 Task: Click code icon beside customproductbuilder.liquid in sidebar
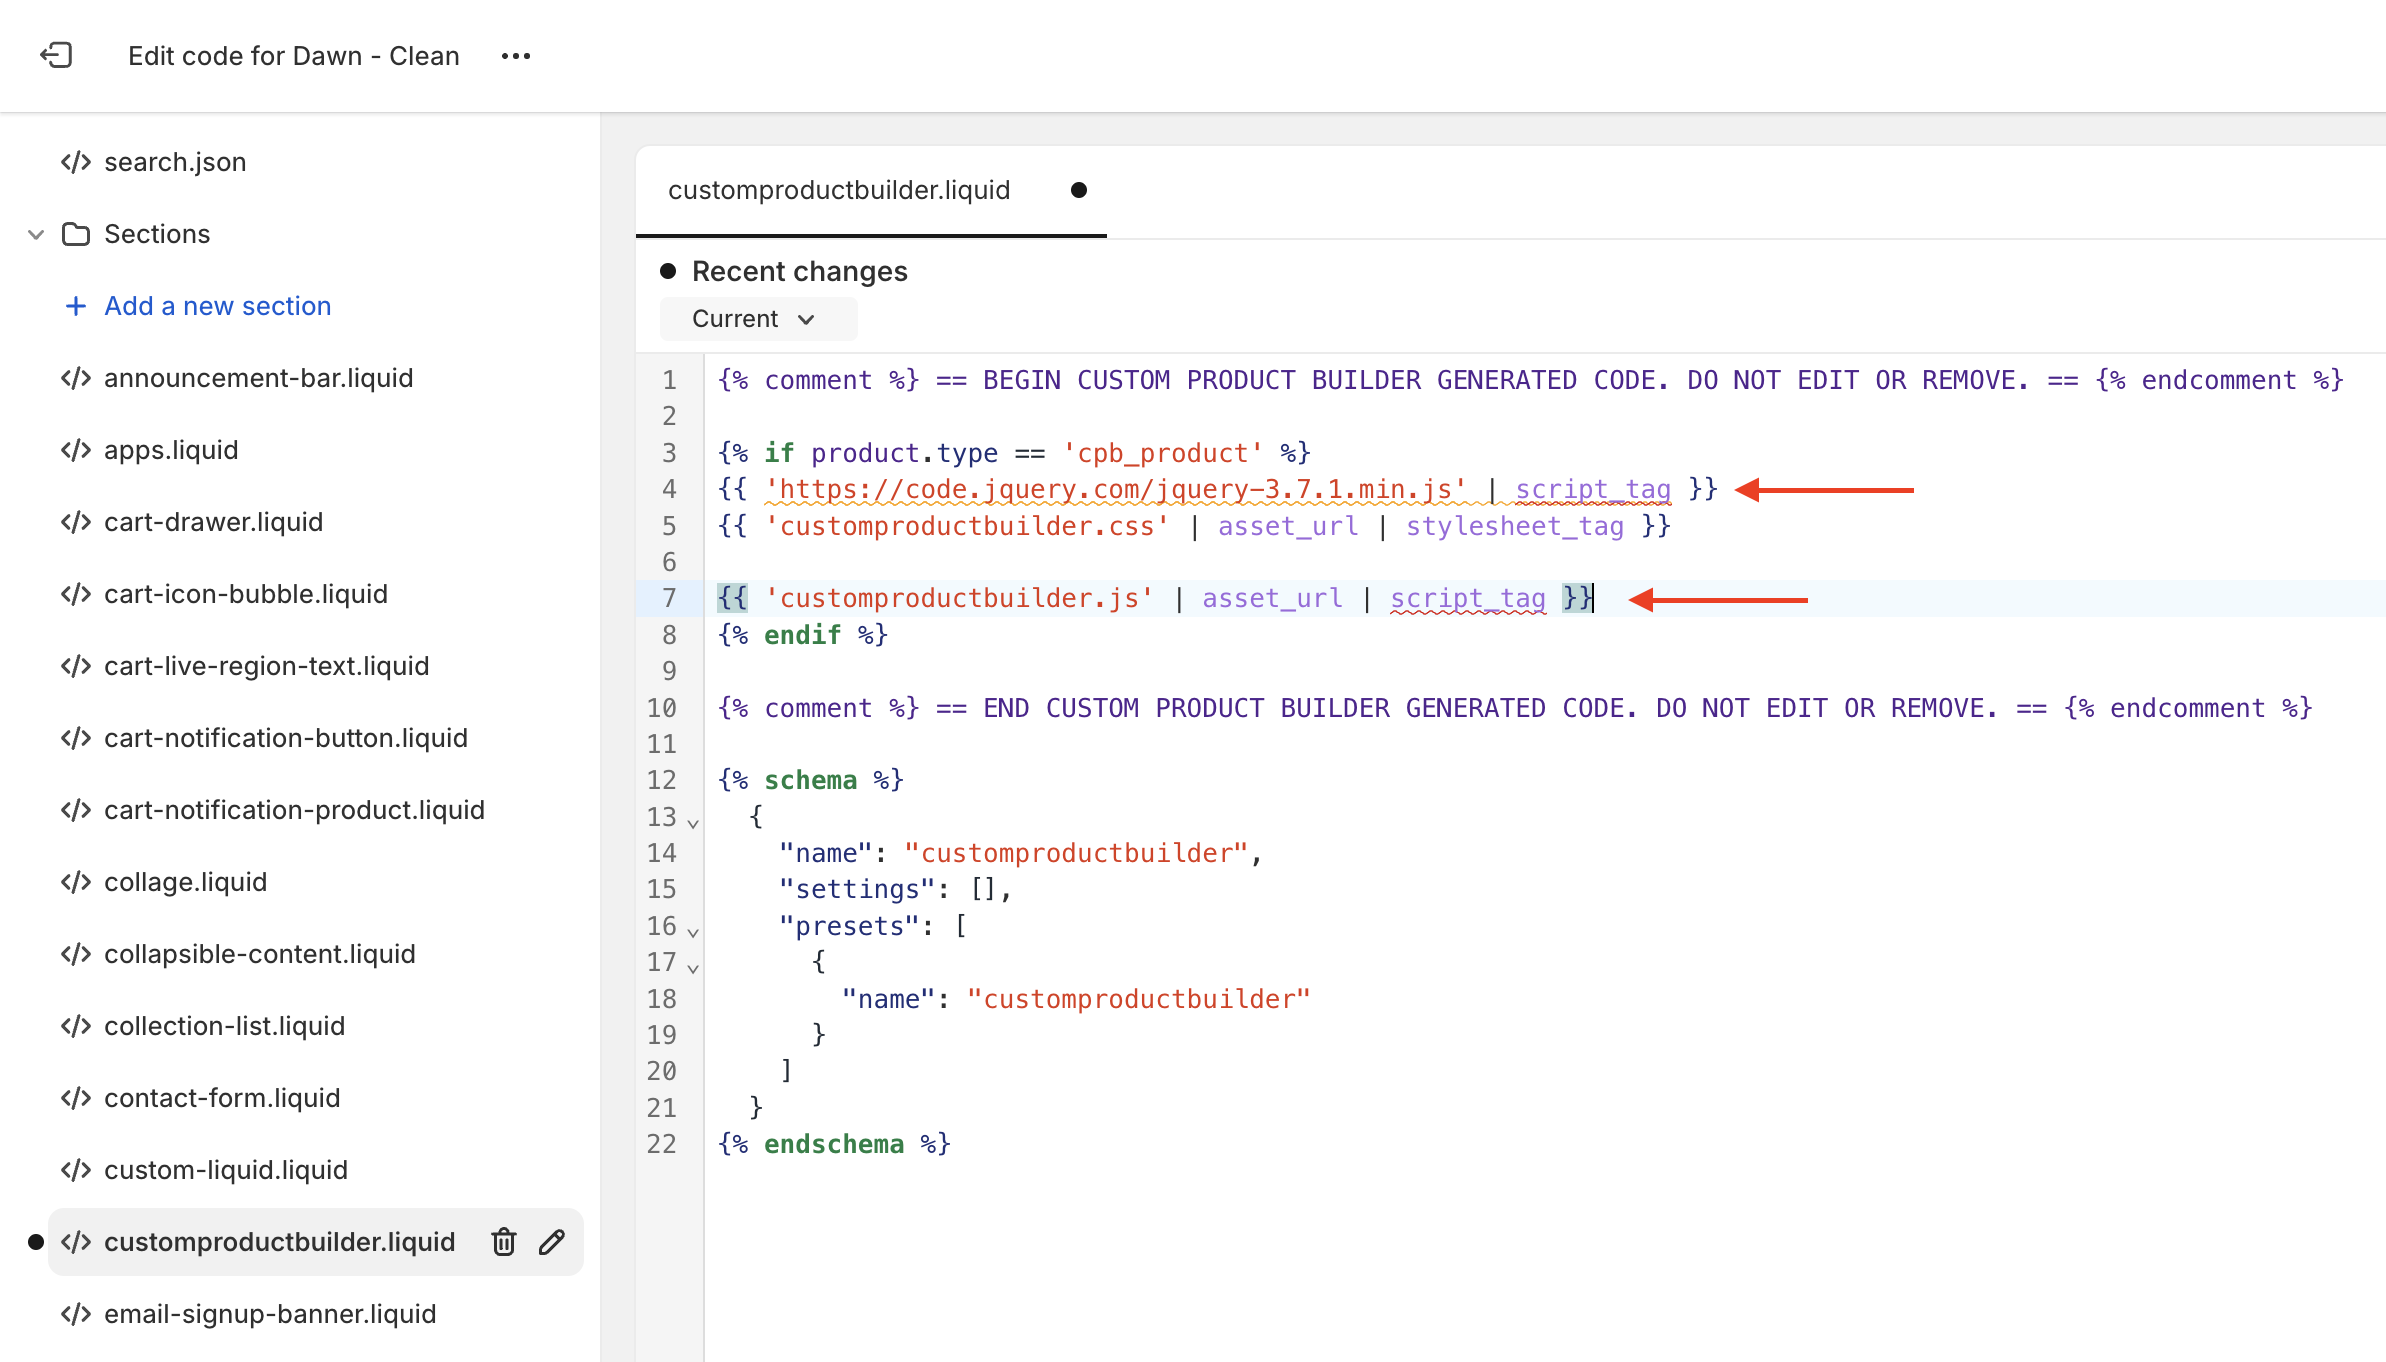coord(76,1242)
